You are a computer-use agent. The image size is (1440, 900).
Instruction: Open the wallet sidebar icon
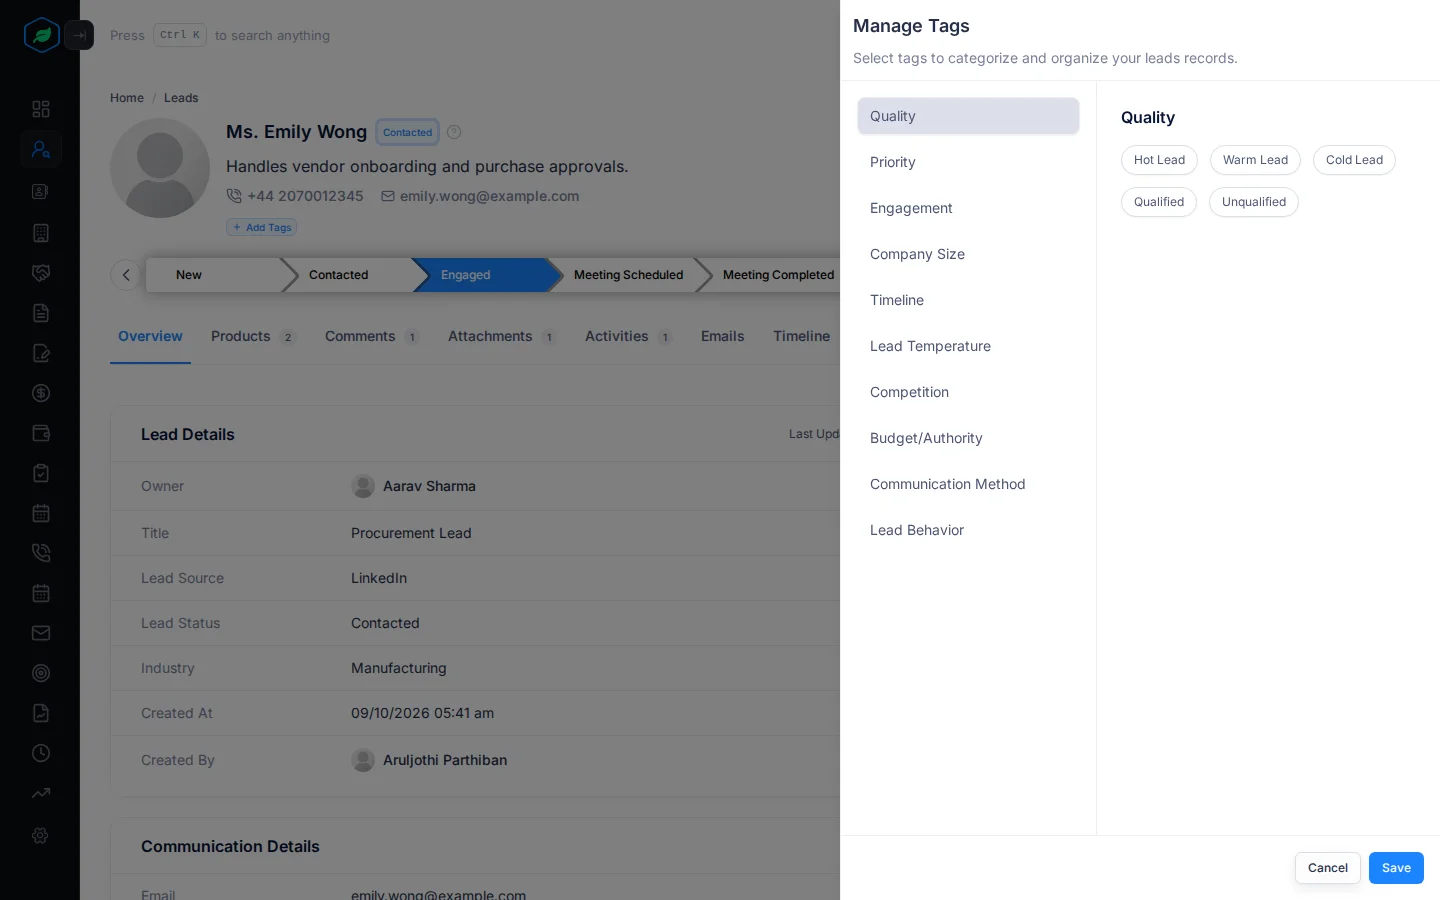click(41, 433)
